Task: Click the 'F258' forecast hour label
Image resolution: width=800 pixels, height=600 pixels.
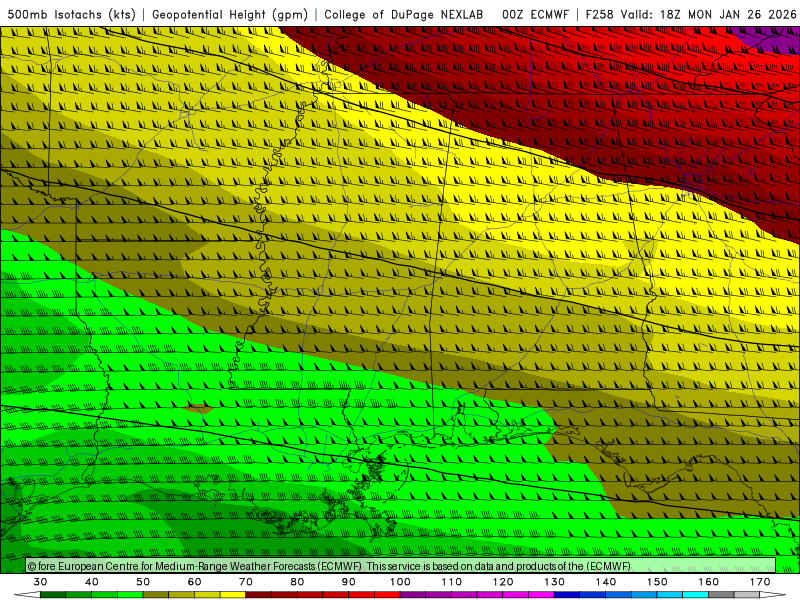Action: pyautogui.click(x=599, y=14)
